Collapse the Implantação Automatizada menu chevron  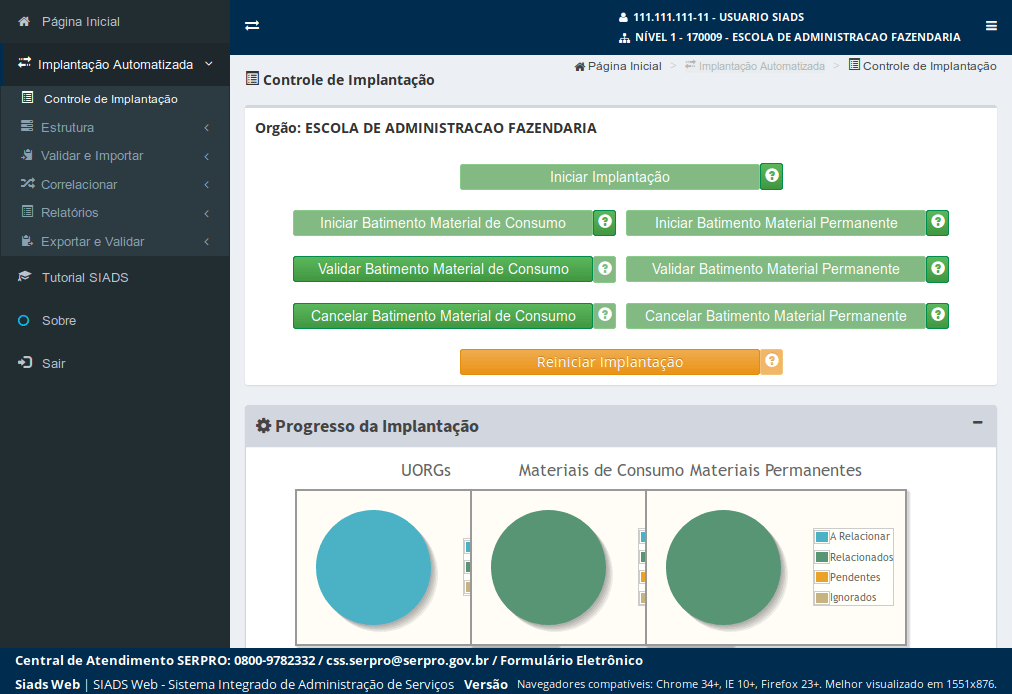[208, 64]
